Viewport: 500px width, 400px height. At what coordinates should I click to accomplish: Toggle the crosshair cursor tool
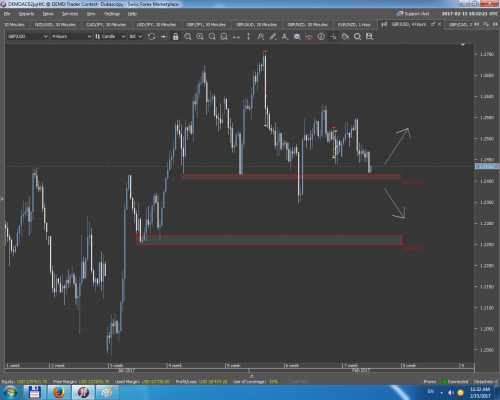pos(333,37)
